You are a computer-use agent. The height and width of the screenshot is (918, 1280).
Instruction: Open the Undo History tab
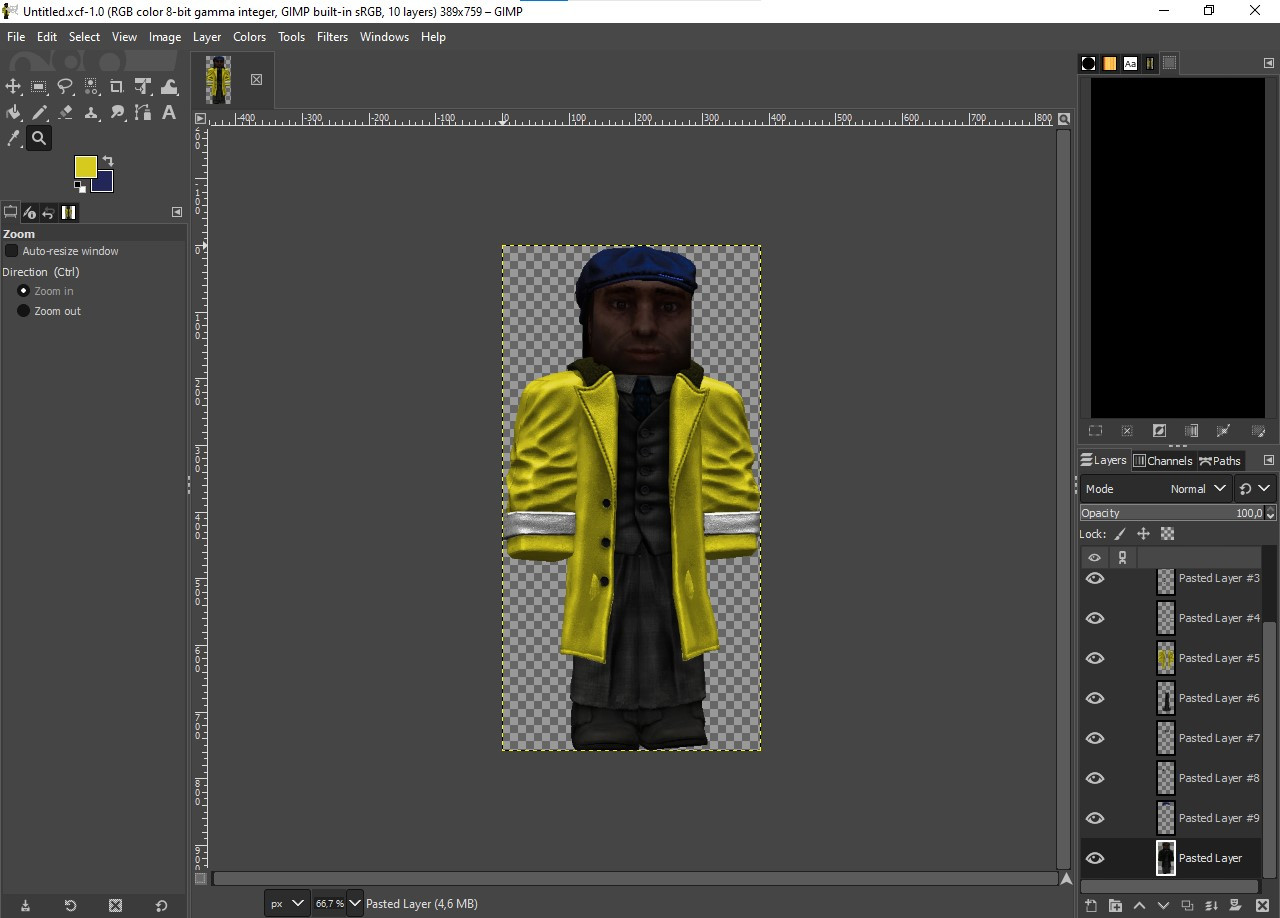tap(48, 212)
